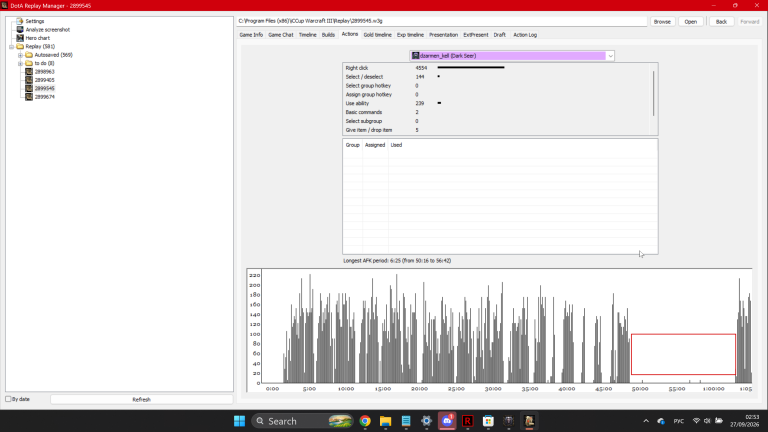The height and width of the screenshot is (432, 768).
Task: Open the Gold timeline tab
Action: pyautogui.click(x=378, y=35)
